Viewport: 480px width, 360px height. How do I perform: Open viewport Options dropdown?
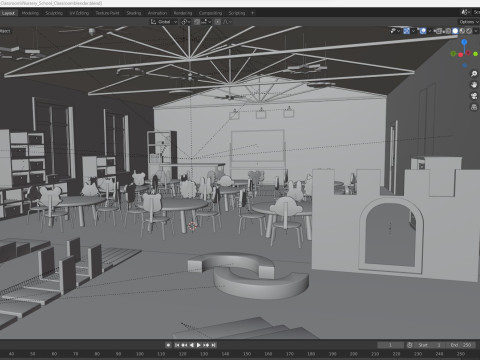[x=468, y=22]
